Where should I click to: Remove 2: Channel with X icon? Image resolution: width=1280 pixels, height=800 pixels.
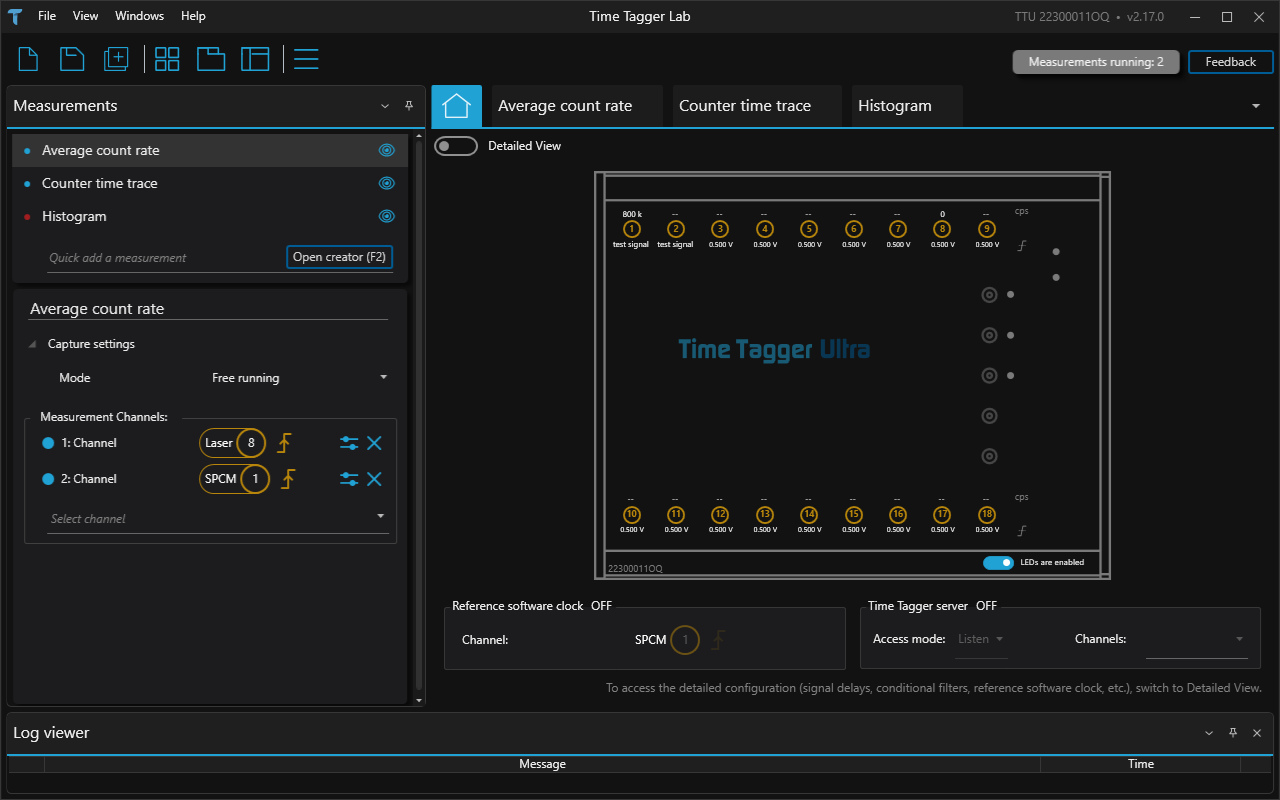[374, 479]
